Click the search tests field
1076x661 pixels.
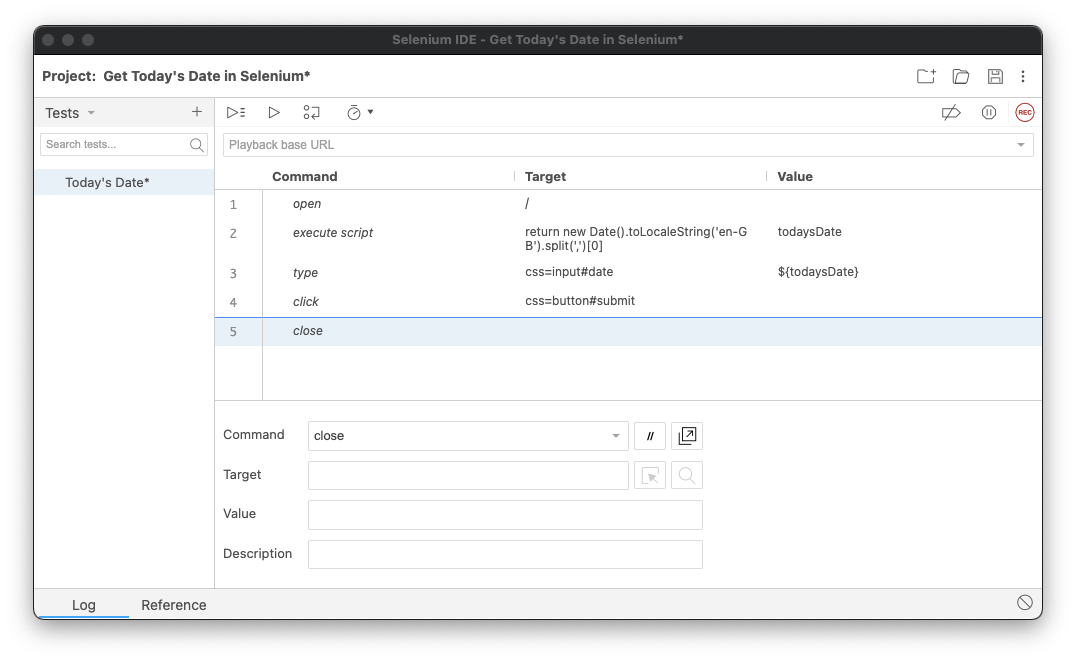point(115,144)
